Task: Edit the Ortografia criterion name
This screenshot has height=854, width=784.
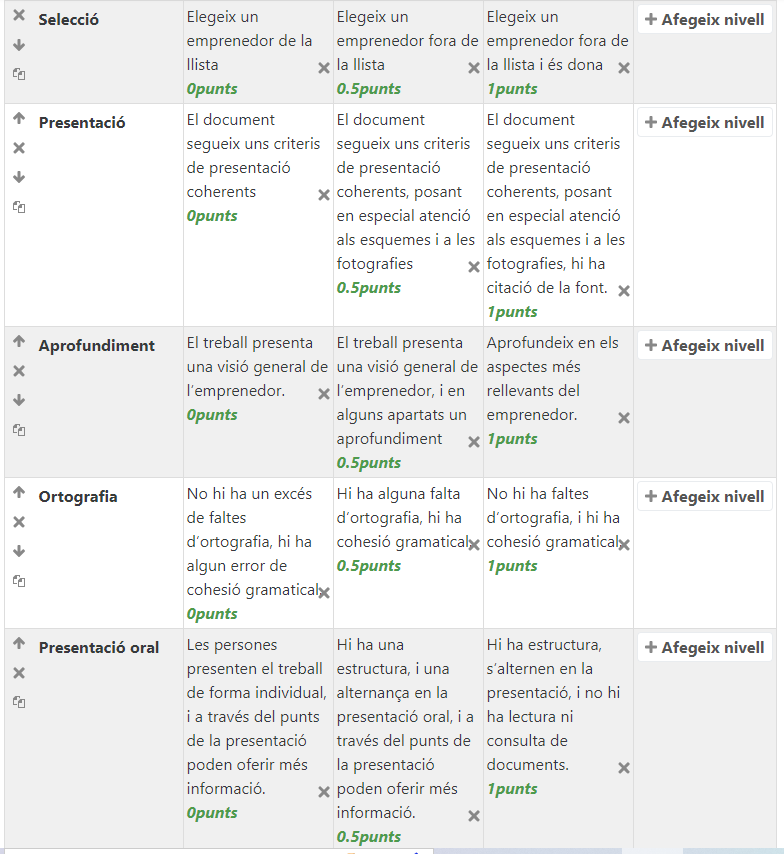Action: click(76, 497)
